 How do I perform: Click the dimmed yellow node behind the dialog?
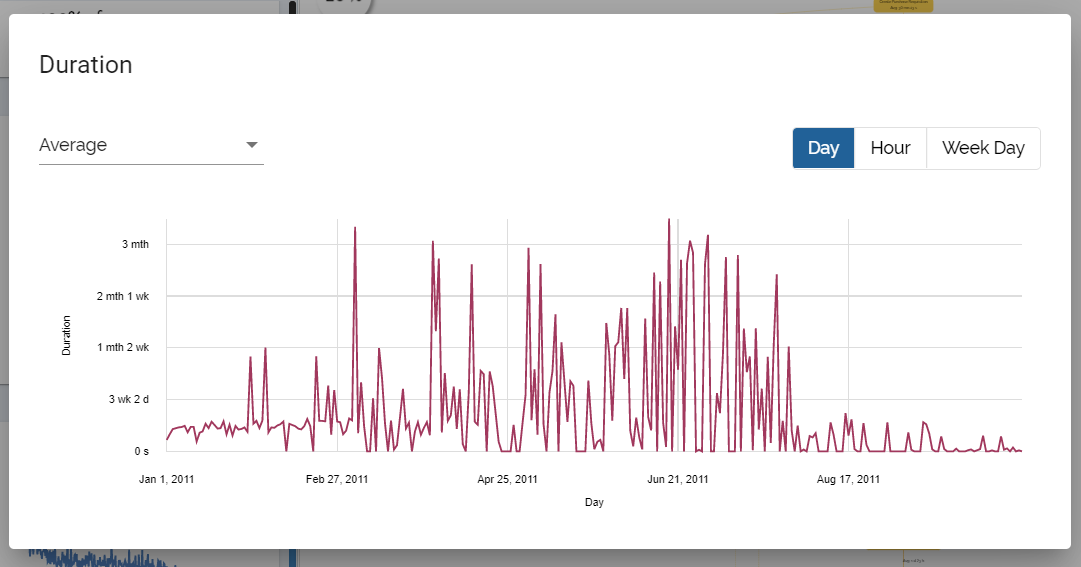tap(903, 5)
